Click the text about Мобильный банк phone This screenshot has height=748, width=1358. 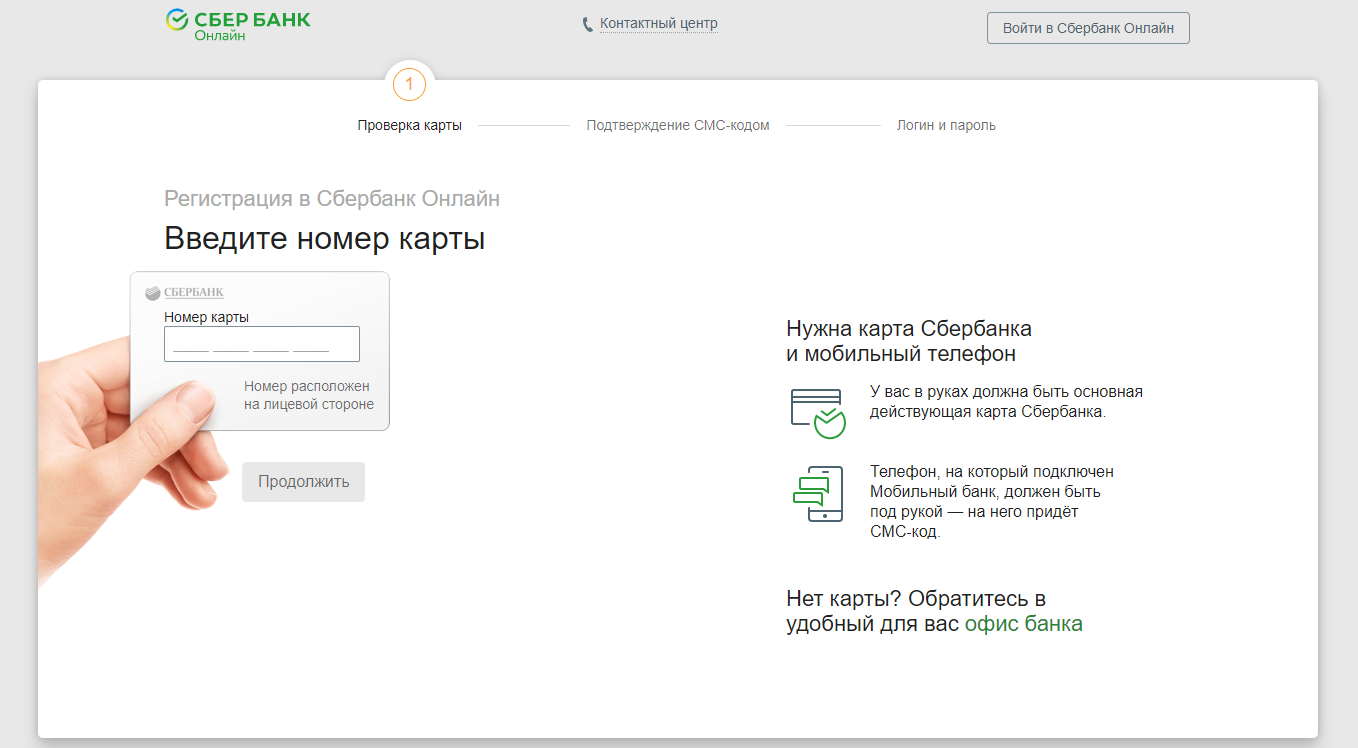(992, 502)
